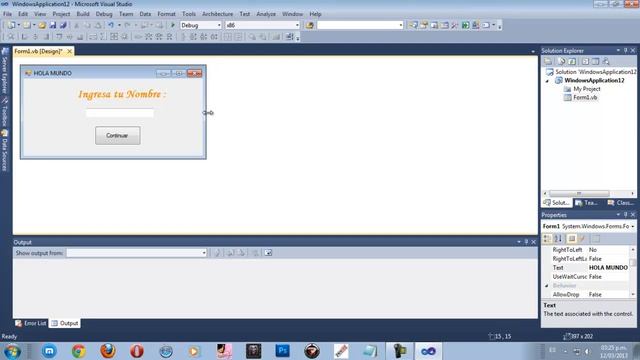
Task: Open the Analyze menu
Action: (x=266, y=14)
